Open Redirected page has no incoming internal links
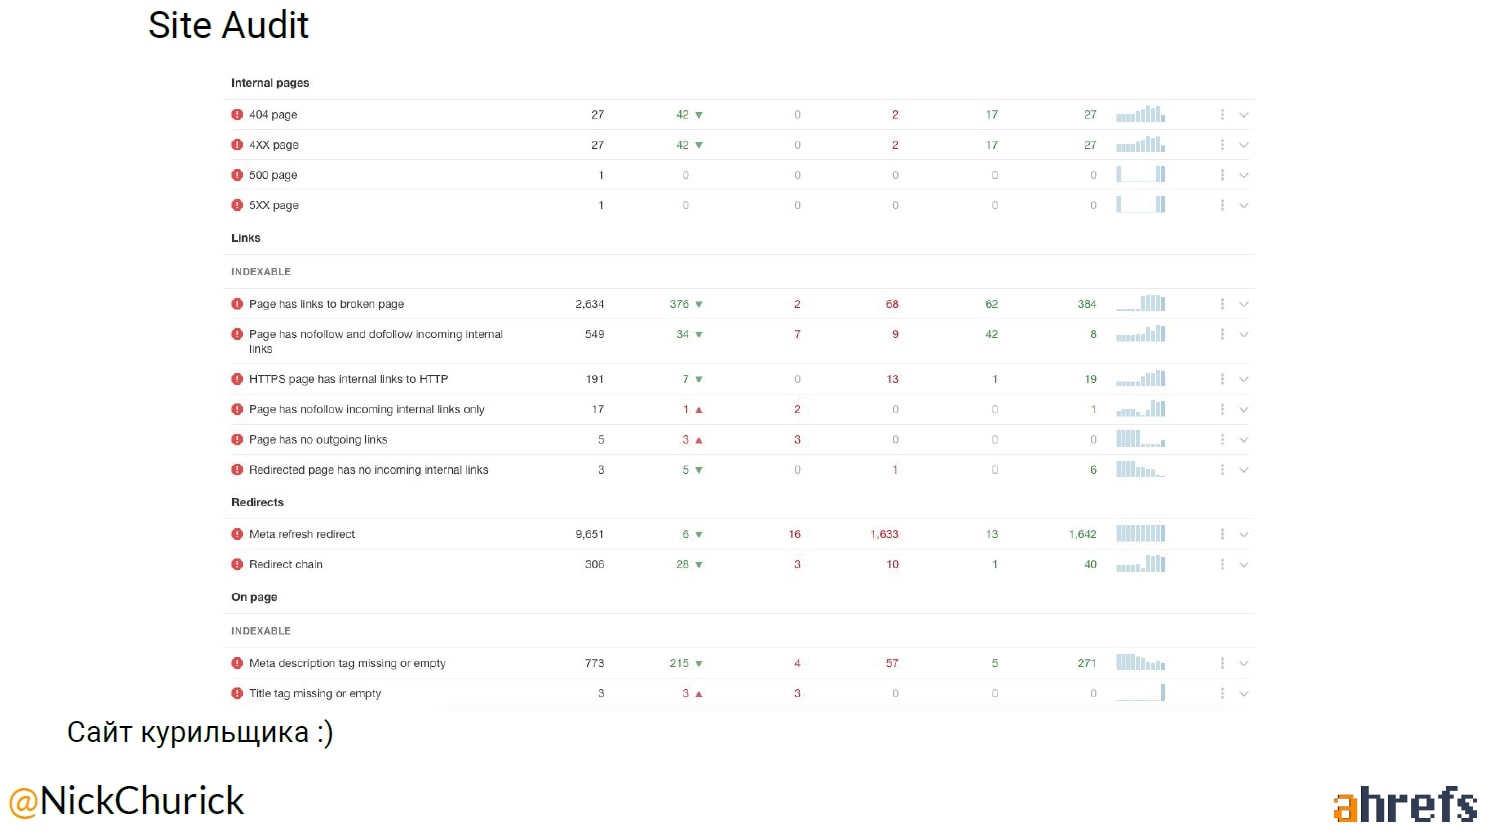1502x840 pixels. click(x=368, y=470)
